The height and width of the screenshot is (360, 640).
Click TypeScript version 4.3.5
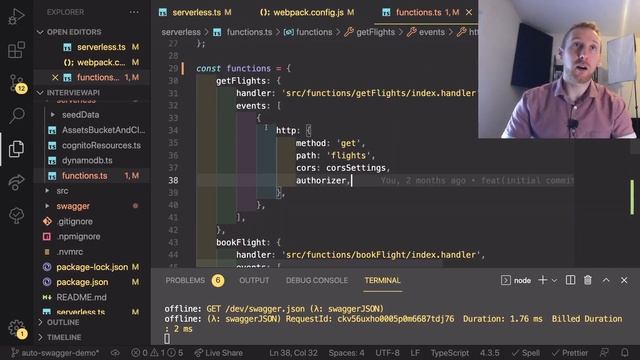tap(489, 353)
